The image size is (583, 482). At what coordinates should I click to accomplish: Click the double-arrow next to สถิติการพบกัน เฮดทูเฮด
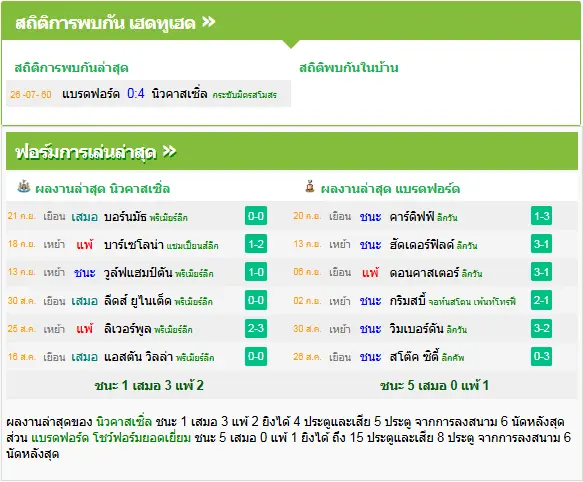point(209,22)
